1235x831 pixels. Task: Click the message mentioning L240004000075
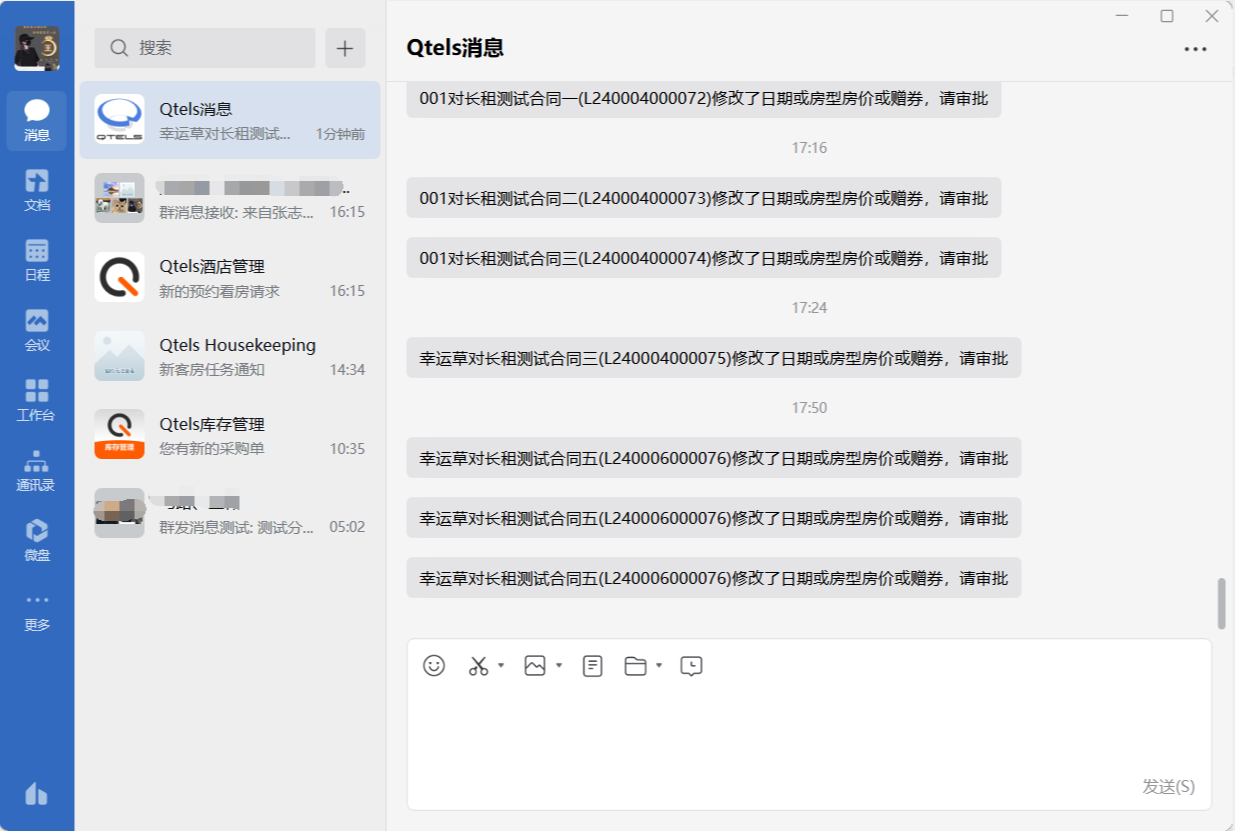coord(714,358)
